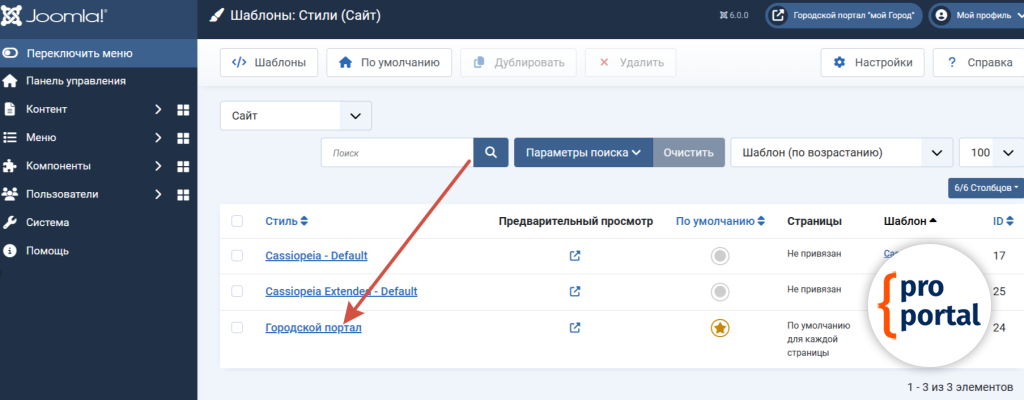Click the Меню dashboard grid icon

pos(183,137)
